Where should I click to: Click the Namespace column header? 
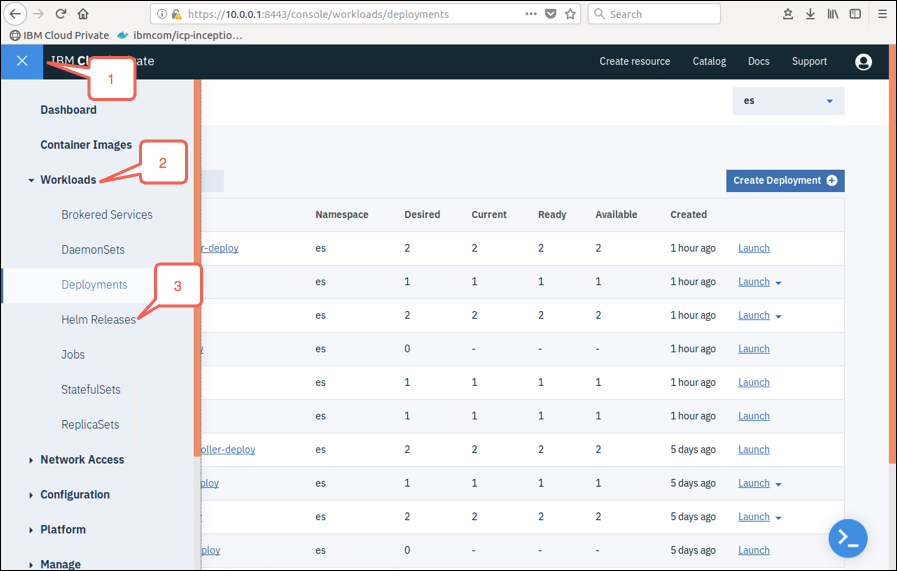342,215
